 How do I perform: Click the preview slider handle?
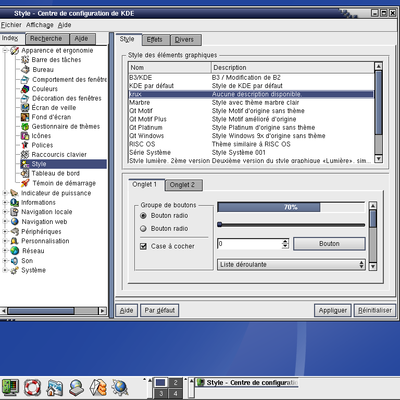(x=220, y=225)
